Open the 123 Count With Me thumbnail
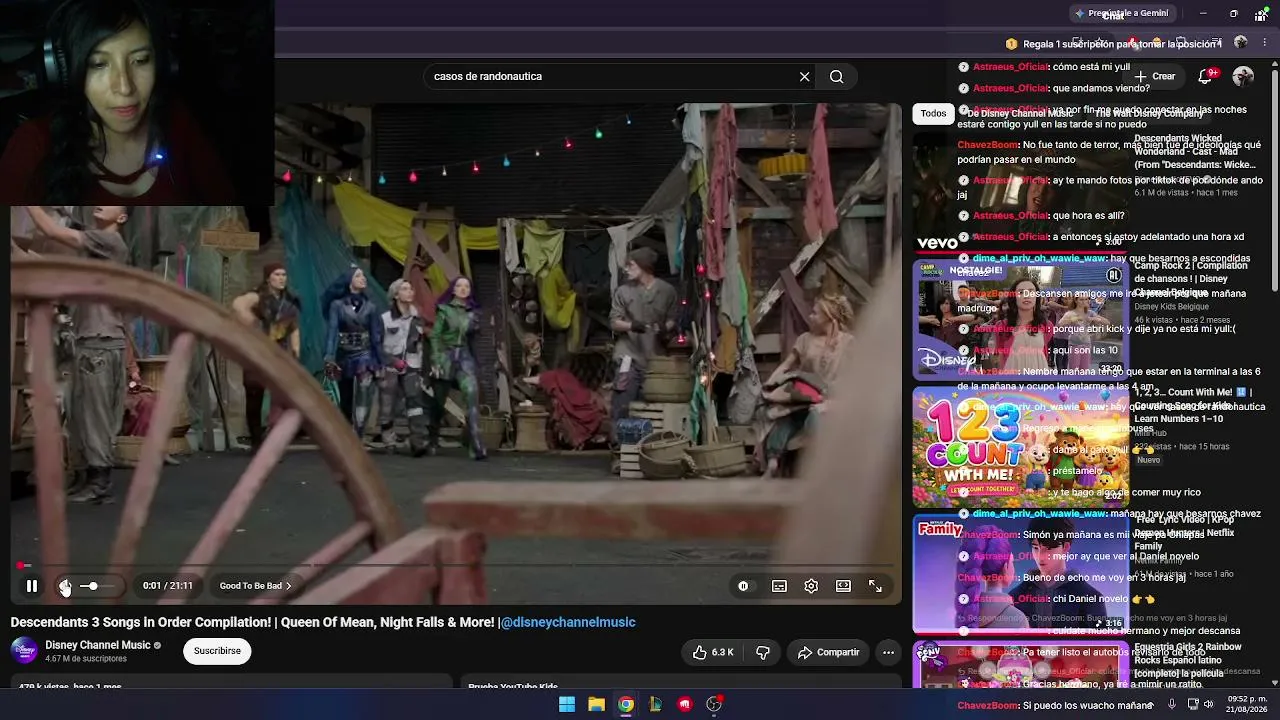 pos(1020,447)
